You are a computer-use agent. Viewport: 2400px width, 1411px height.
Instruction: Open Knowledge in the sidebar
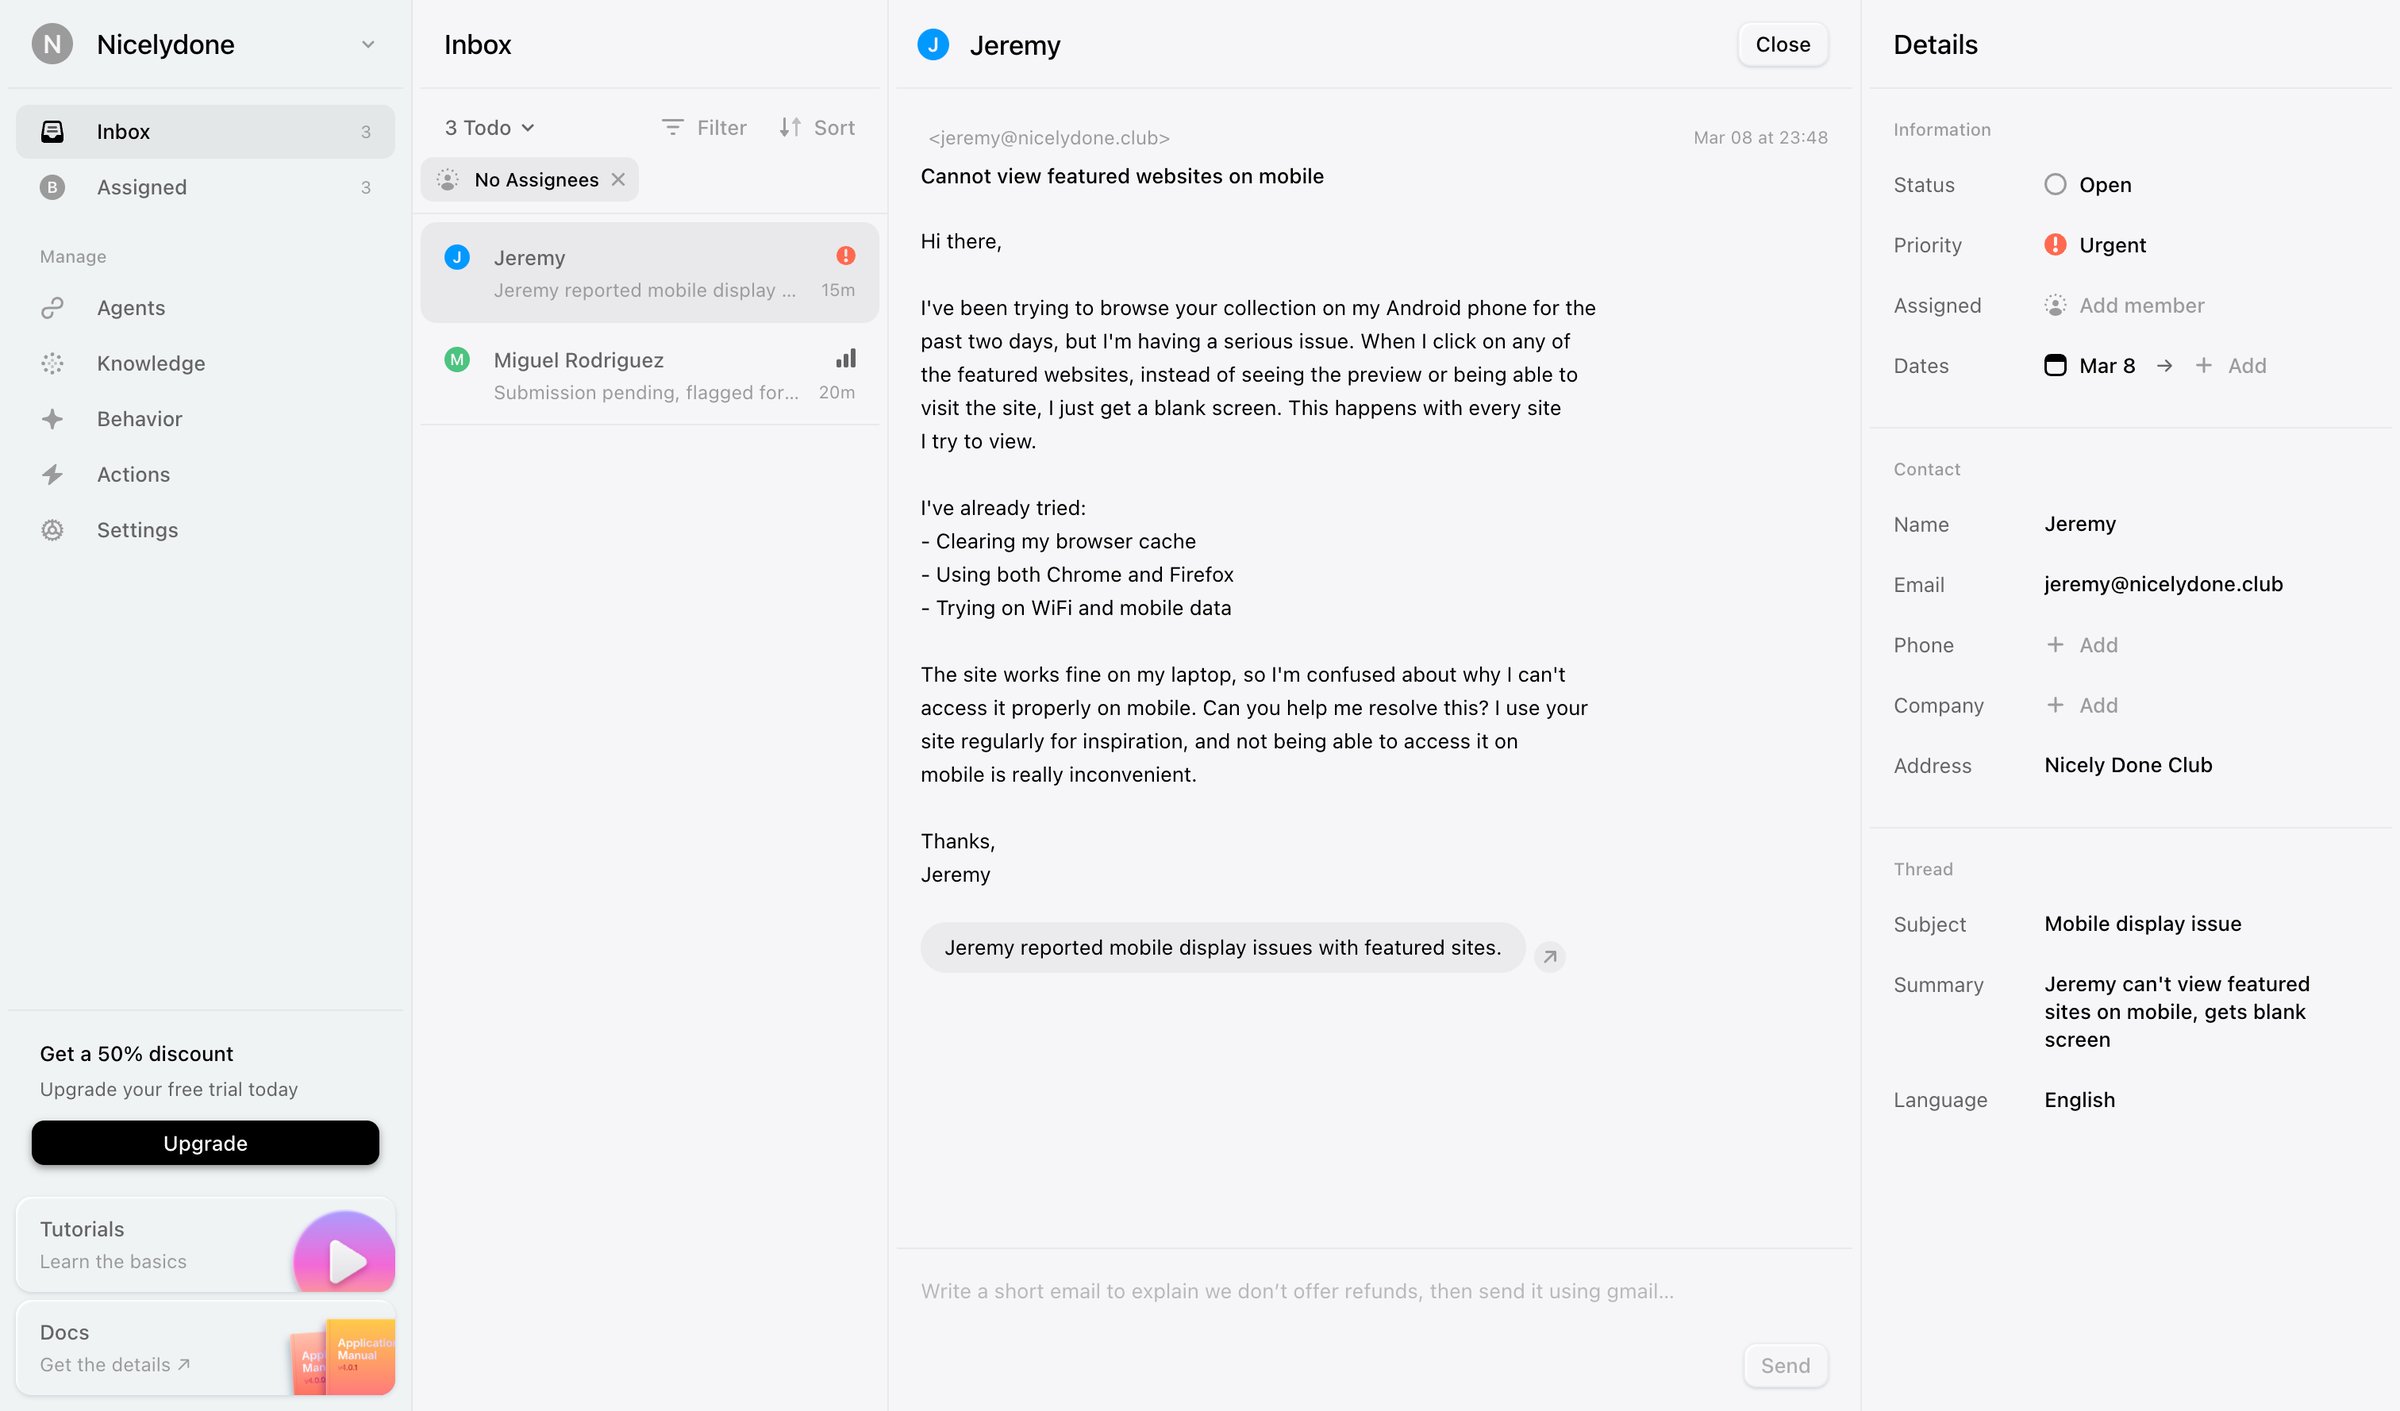[x=205, y=363]
